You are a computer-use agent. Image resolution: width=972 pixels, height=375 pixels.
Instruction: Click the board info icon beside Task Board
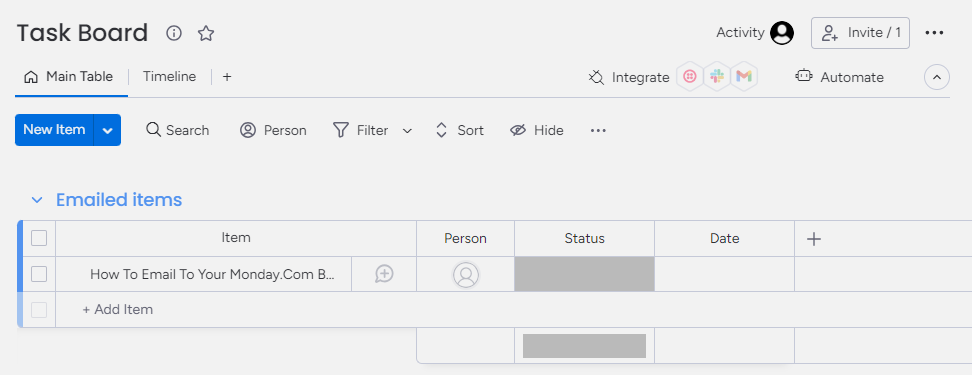pyautogui.click(x=174, y=33)
